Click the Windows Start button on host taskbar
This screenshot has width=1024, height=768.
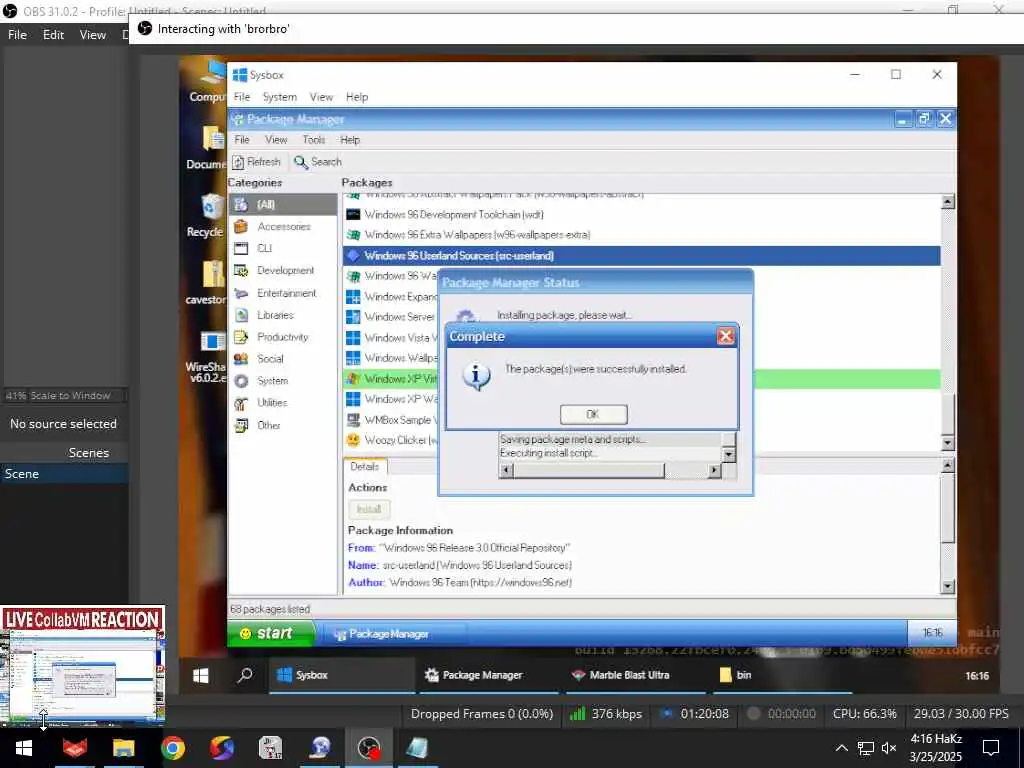(x=24, y=748)
